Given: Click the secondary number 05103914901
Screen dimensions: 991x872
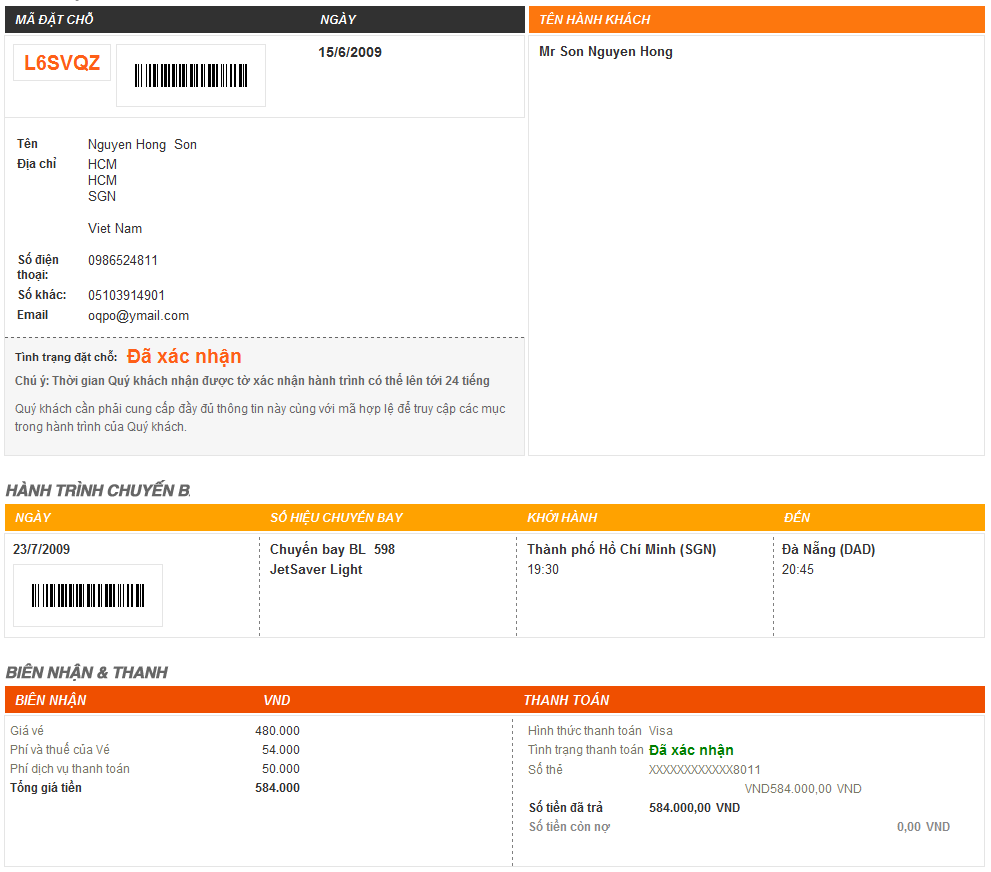Looking at the screenshot, I should pos(126,295).
